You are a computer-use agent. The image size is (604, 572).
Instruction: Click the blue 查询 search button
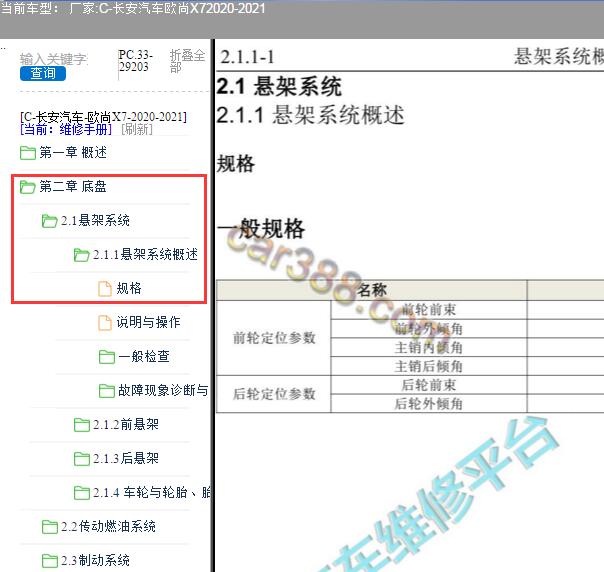tap(43, 73)
